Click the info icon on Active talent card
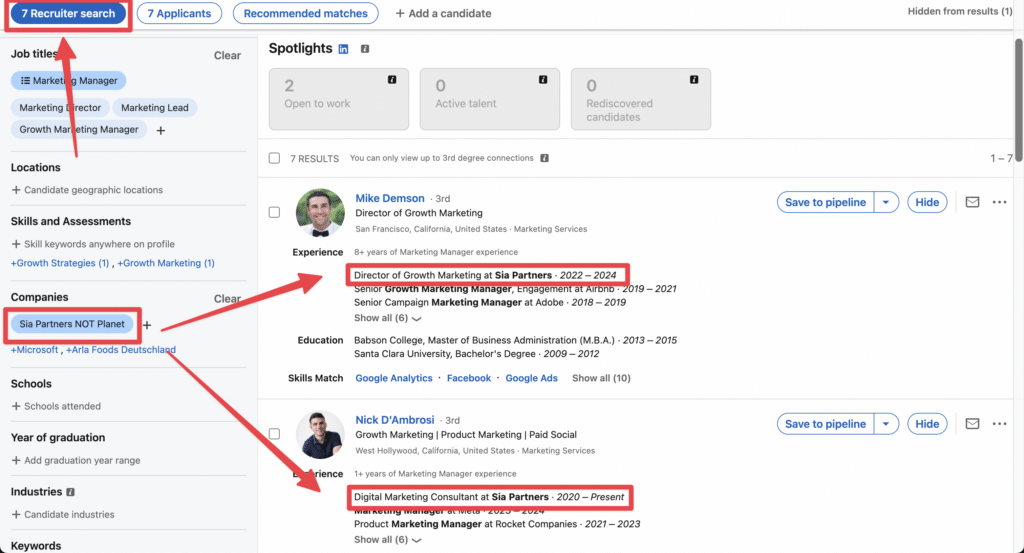 click(543, 80)
